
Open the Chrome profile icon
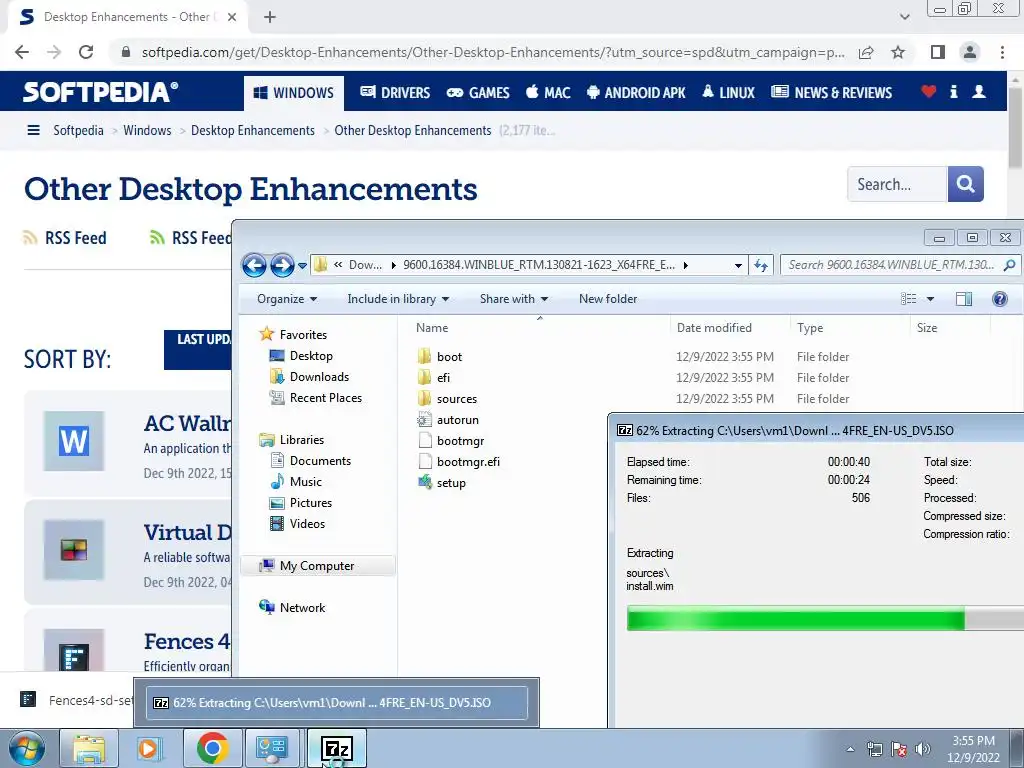click(x=970, y=52)
